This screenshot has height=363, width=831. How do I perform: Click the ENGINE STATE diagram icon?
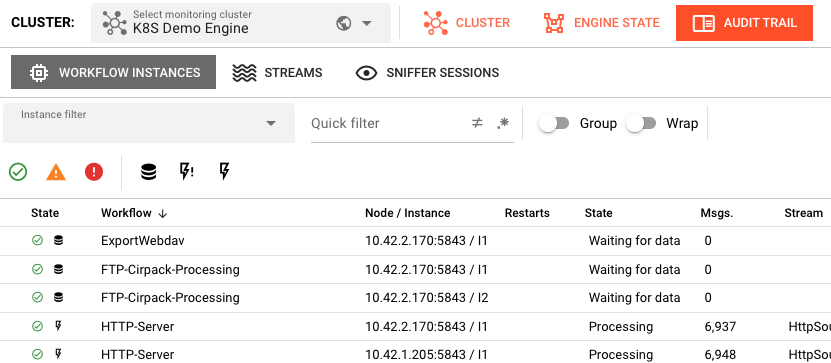click(x=554, y=23)
